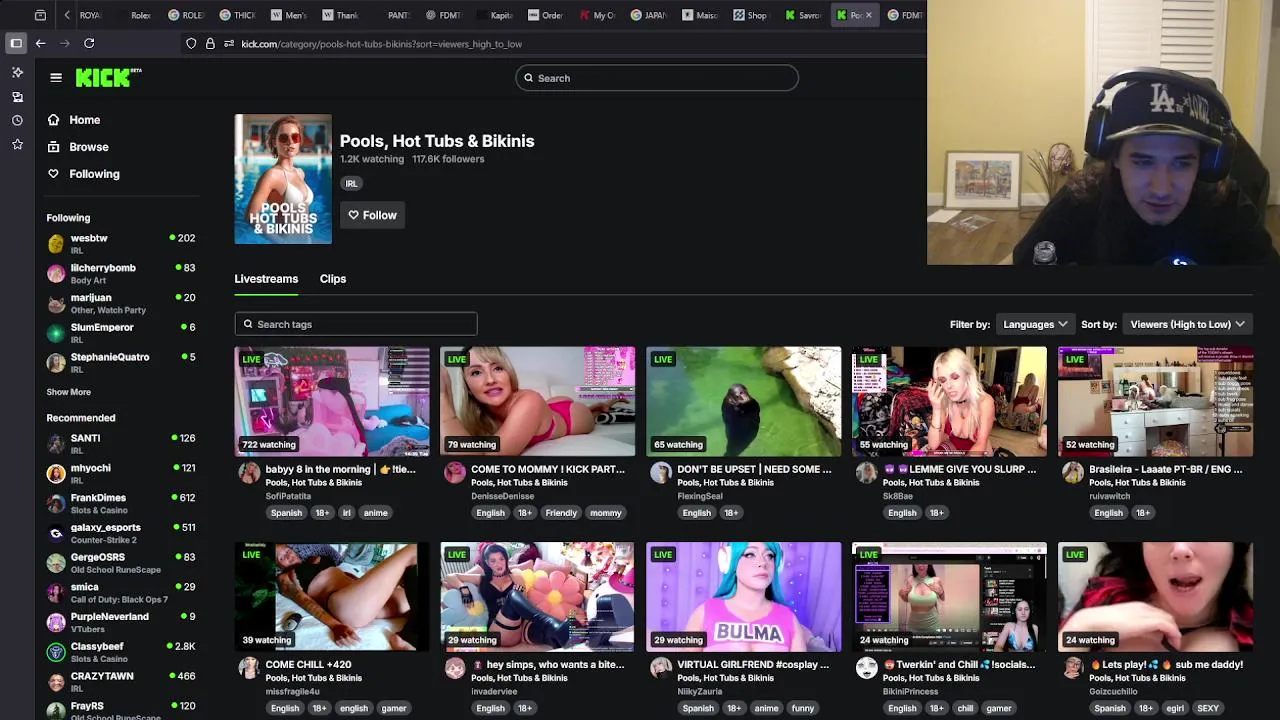Click CRAZYTAWN avatar in Recommended
This screenshot has height=720, width=1280.
point(56,682)
